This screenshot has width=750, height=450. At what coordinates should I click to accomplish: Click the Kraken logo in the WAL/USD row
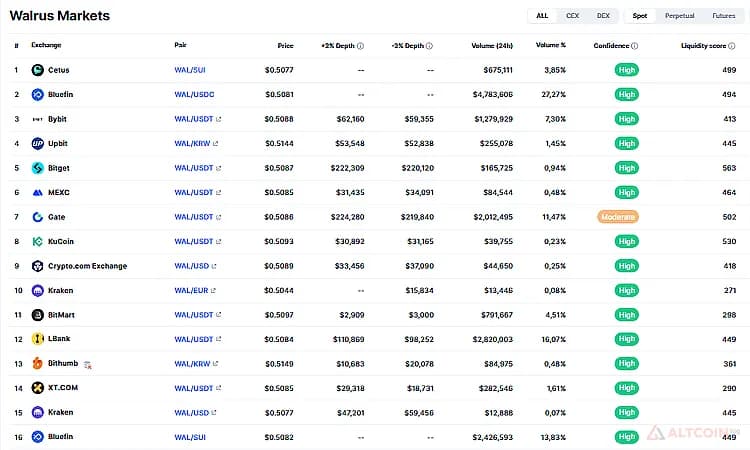[37, 412]
